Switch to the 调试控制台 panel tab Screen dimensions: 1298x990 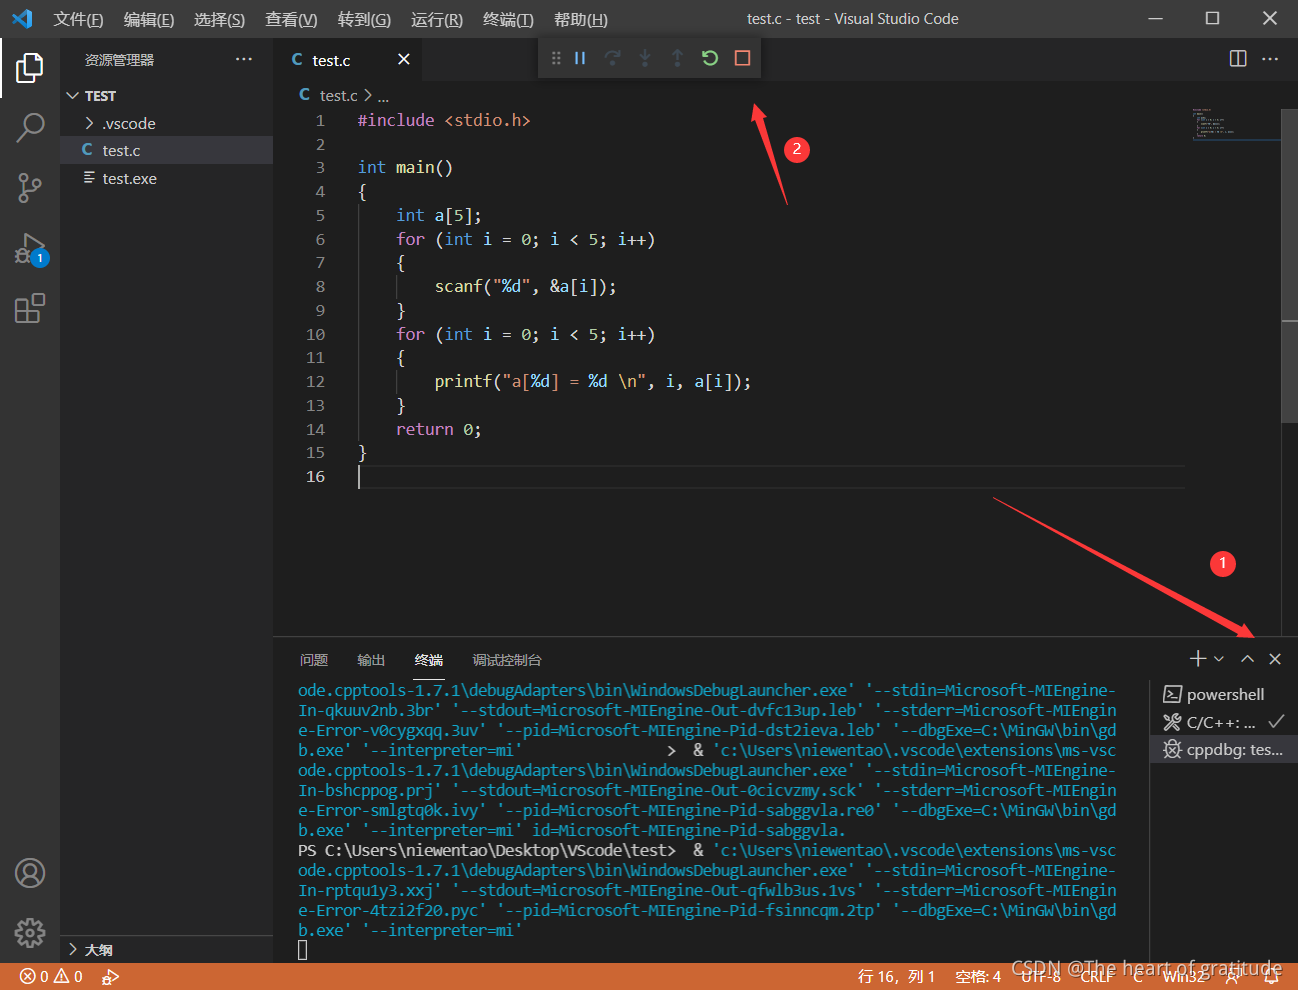pyautogui.click(x=507, y=660)
